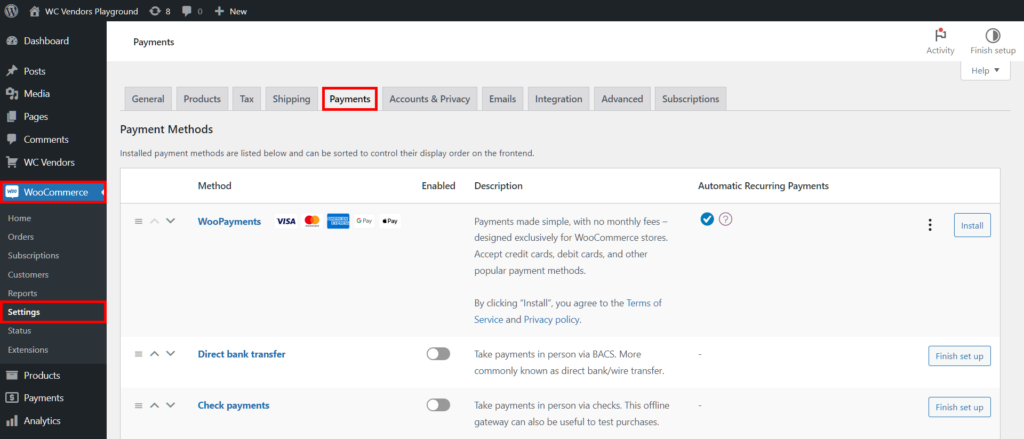This screenshot has height=439, width=1024.
Task: Open the updates icon showing 8
Action: pyautogui.click(x=155, y=11)
